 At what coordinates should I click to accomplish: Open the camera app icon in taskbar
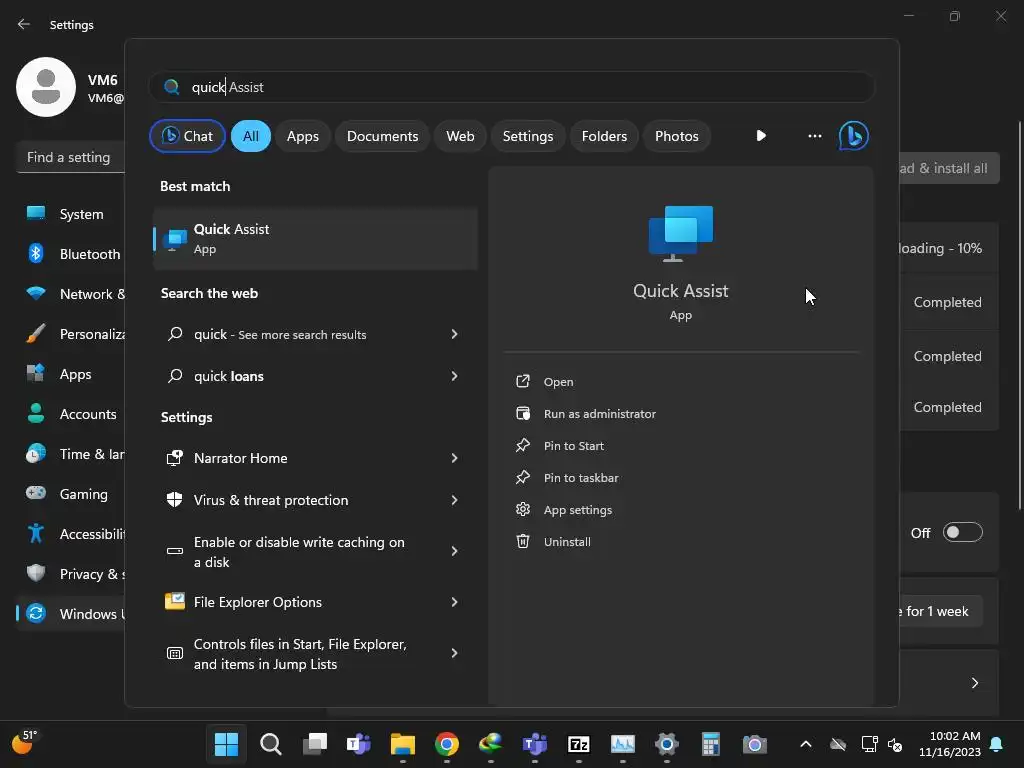(x=754, y=744)
